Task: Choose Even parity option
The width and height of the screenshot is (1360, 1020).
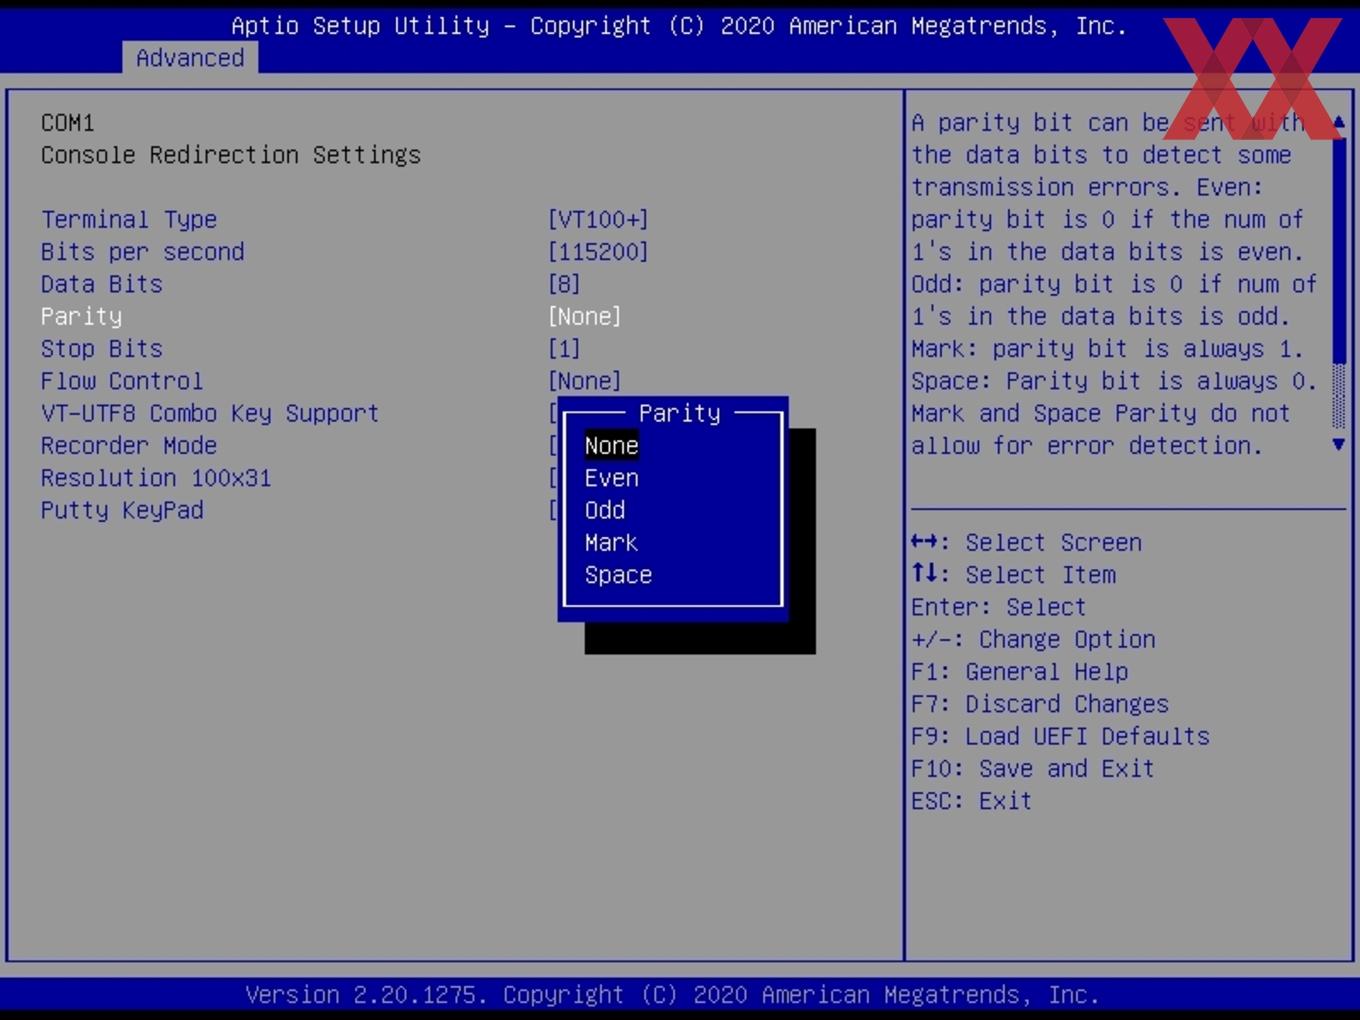Action: point(611,478)
